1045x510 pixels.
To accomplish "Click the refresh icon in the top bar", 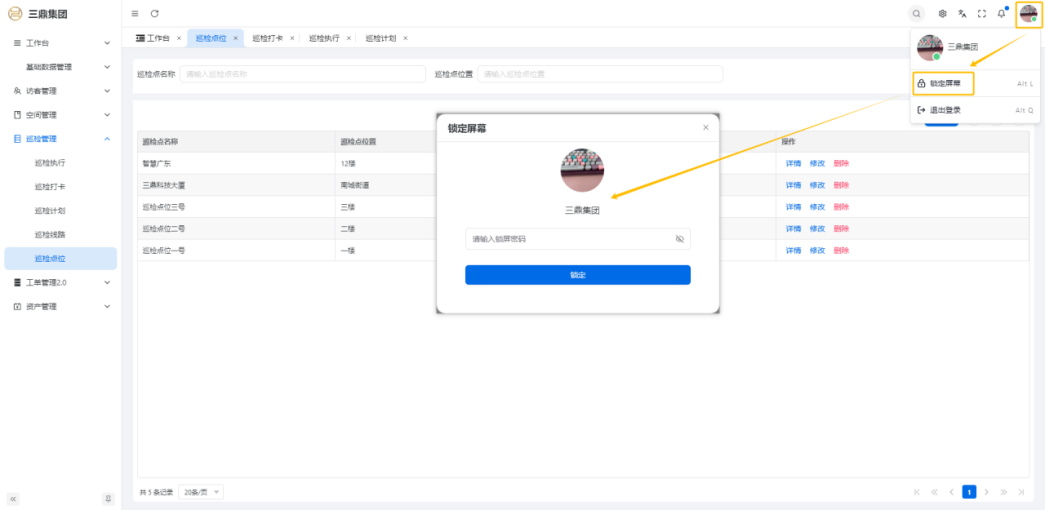I will point(155,13).
